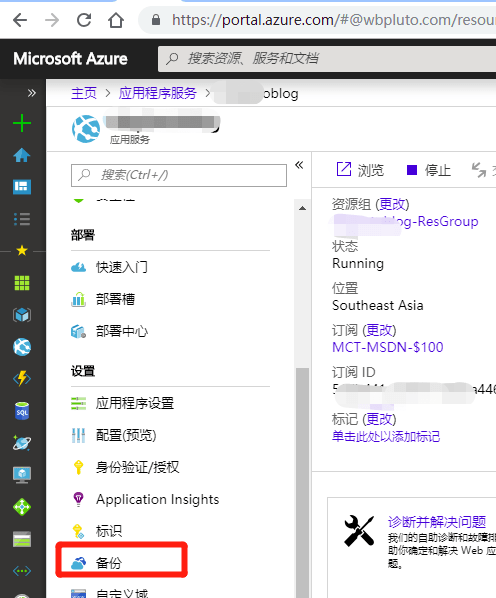
Task: Go back to the previous browser page
Action: pos(20,20)
